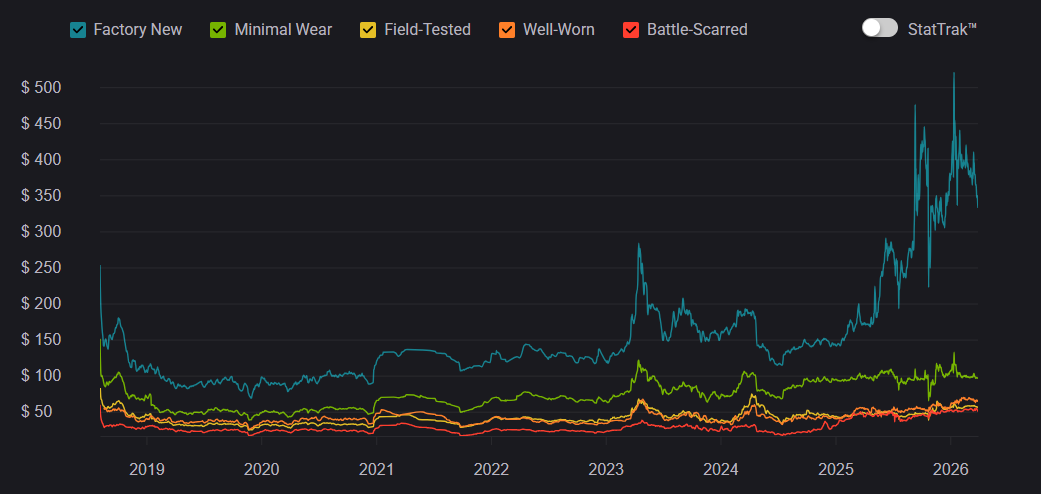Uncheck the Factory New checkbox

click(x=78, y=29)
